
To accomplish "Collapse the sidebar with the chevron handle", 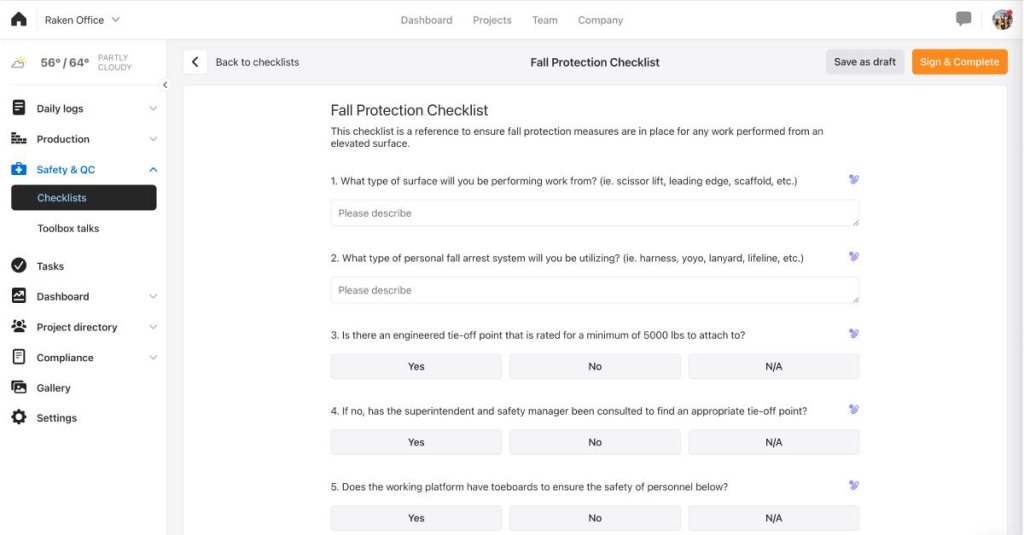I will 166,85.
